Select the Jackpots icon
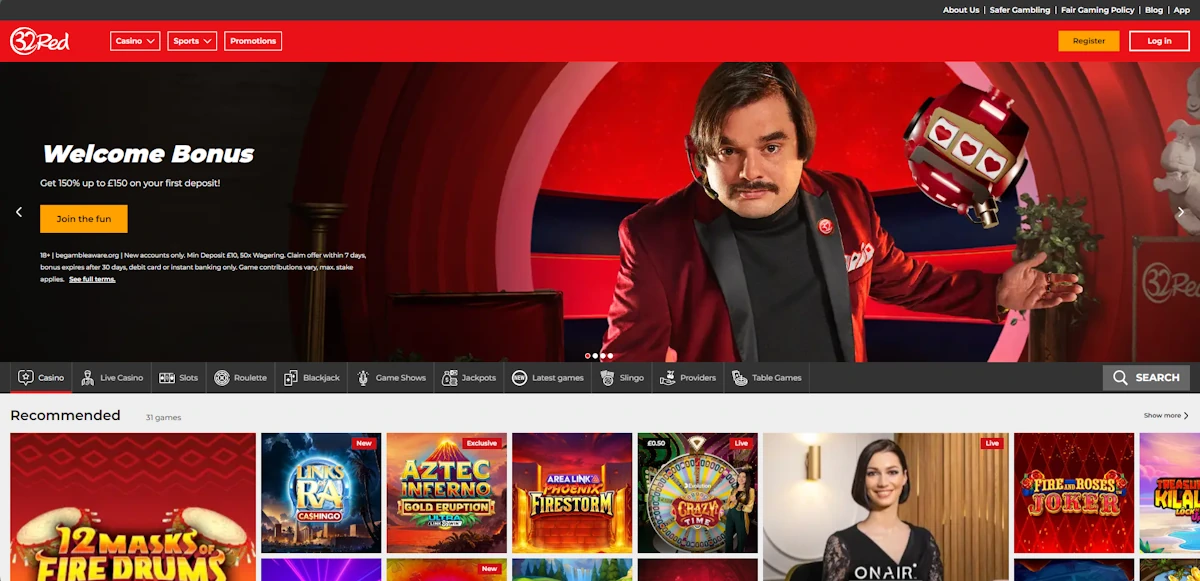This screenshot has width=1200, height=581. [x=450, y=378]
